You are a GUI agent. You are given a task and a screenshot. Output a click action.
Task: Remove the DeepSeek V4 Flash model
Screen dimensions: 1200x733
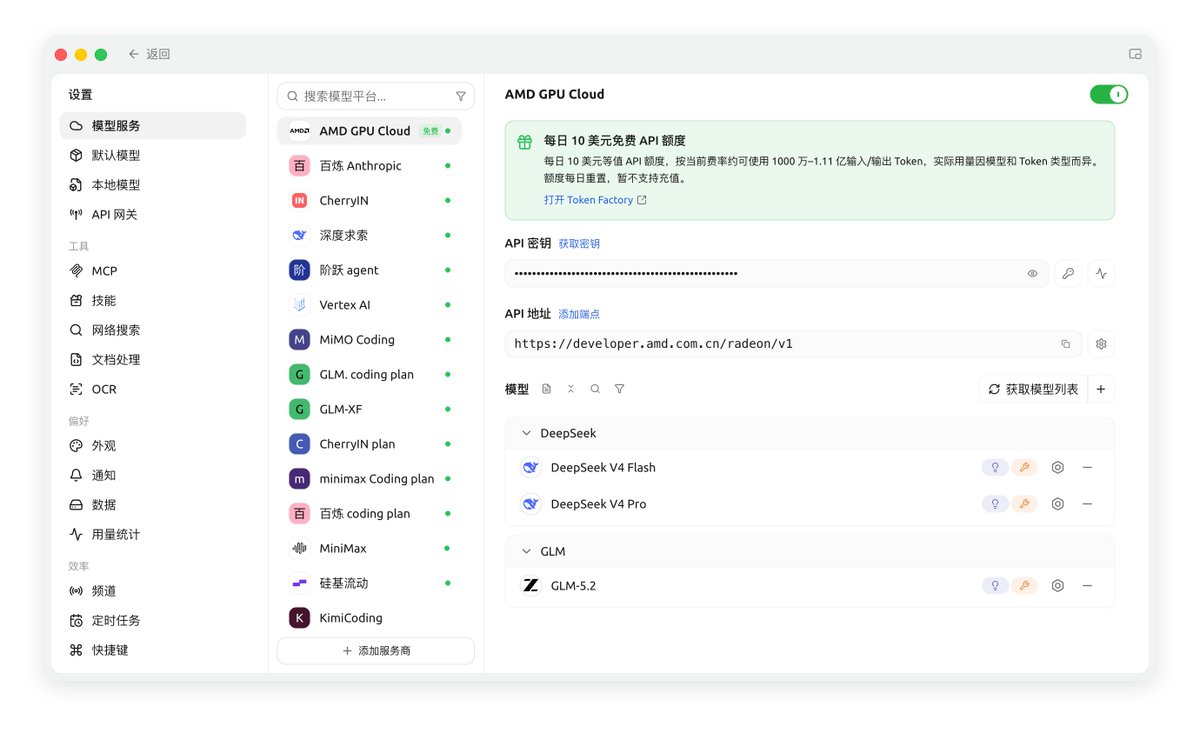tap(1087, 467)
